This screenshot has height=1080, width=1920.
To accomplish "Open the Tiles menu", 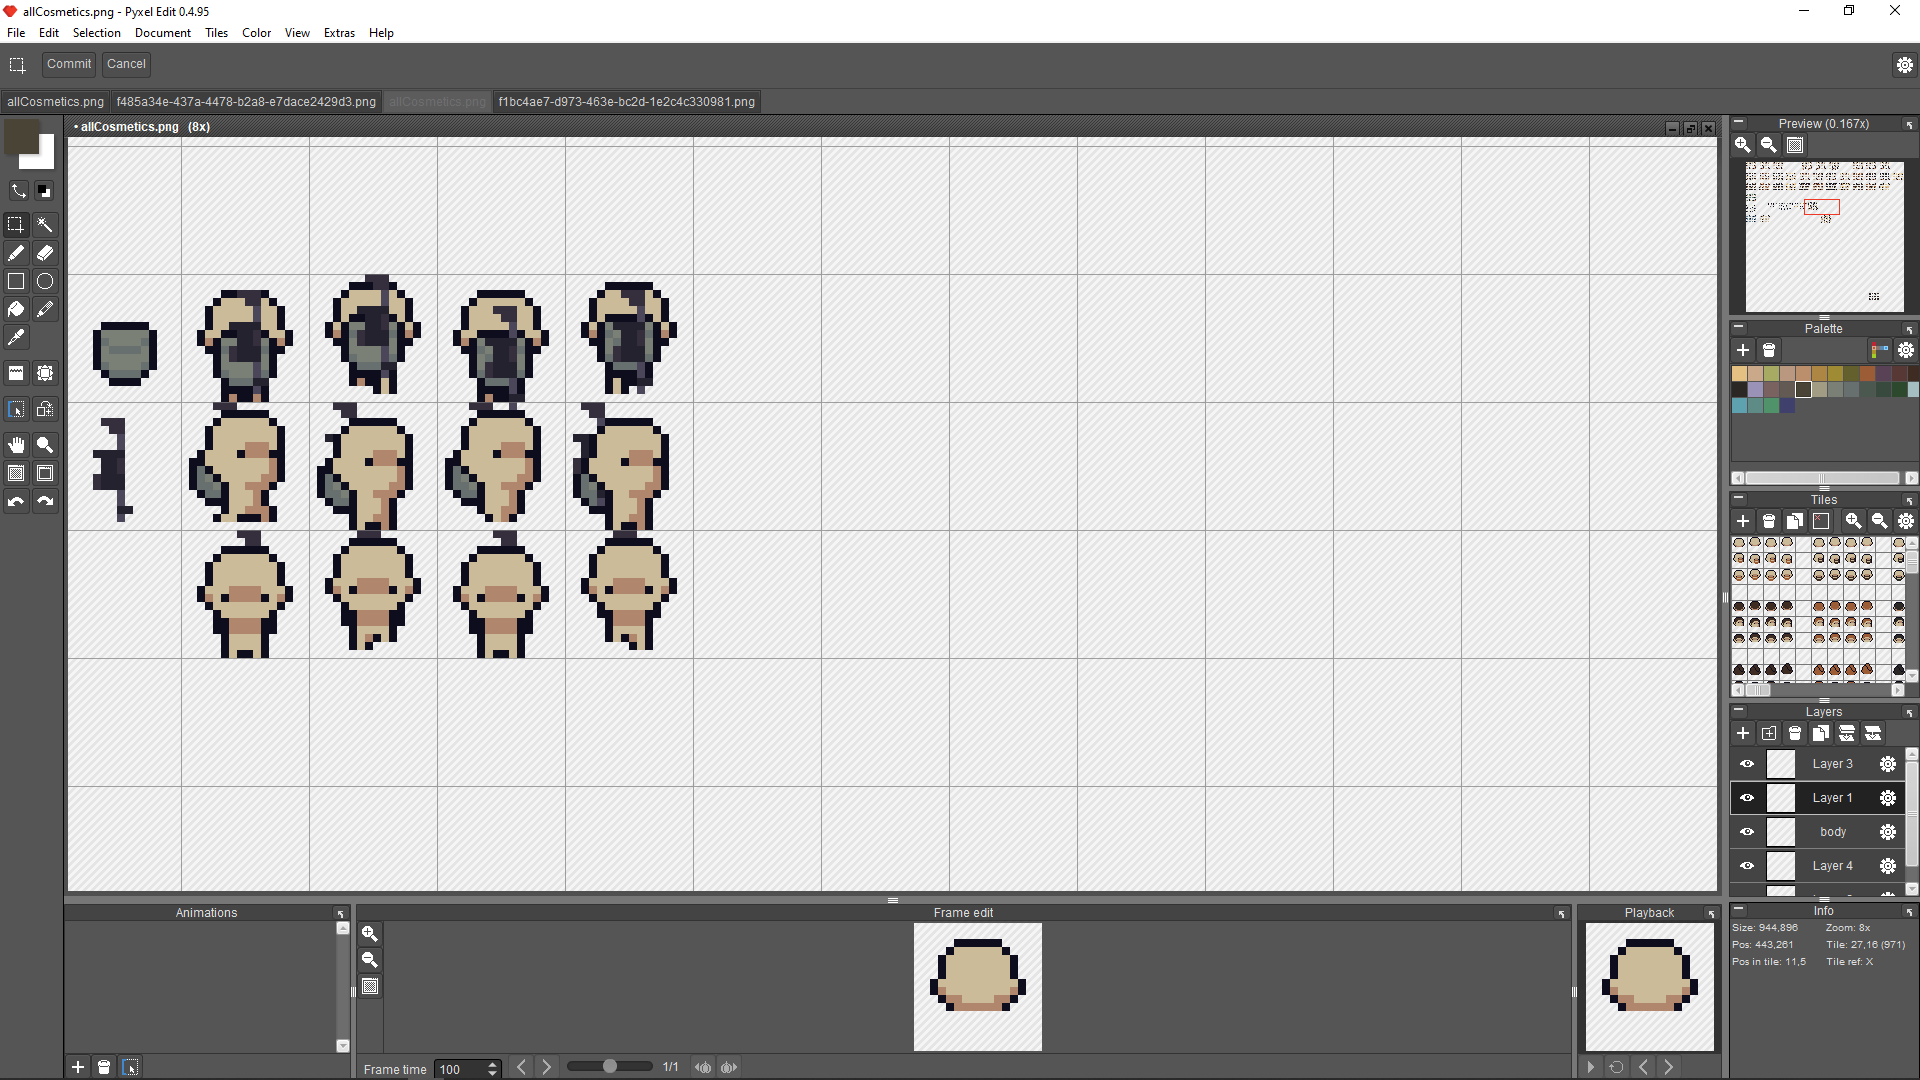I will click(x=216, y=33).
